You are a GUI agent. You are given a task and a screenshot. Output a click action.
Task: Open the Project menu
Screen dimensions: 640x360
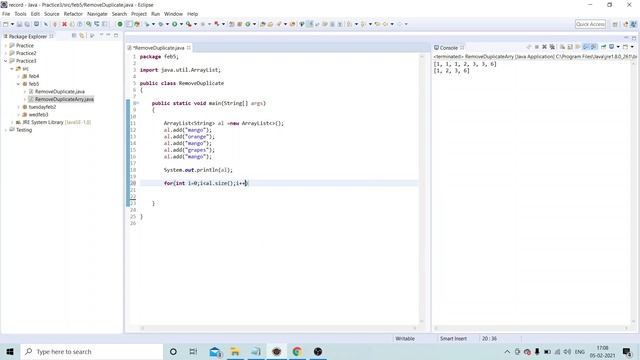139,14
